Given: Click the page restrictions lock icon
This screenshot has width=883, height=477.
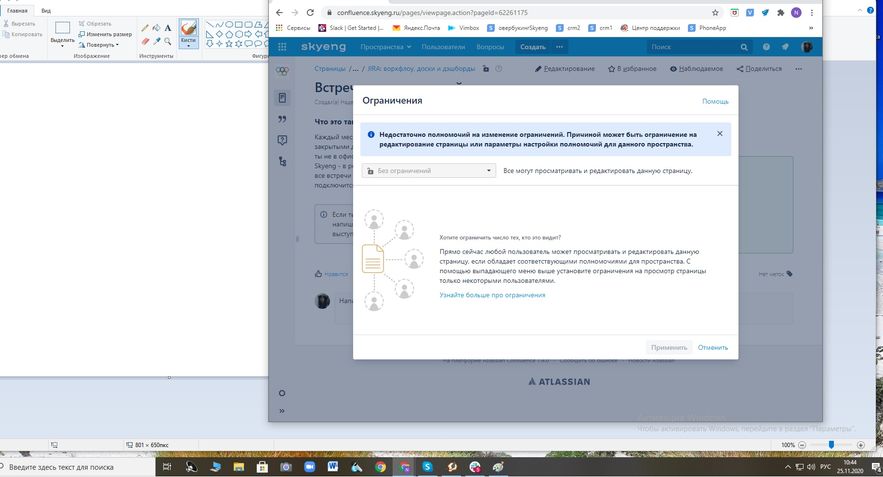Looking at the screenshot, I should tap(486, 69).
